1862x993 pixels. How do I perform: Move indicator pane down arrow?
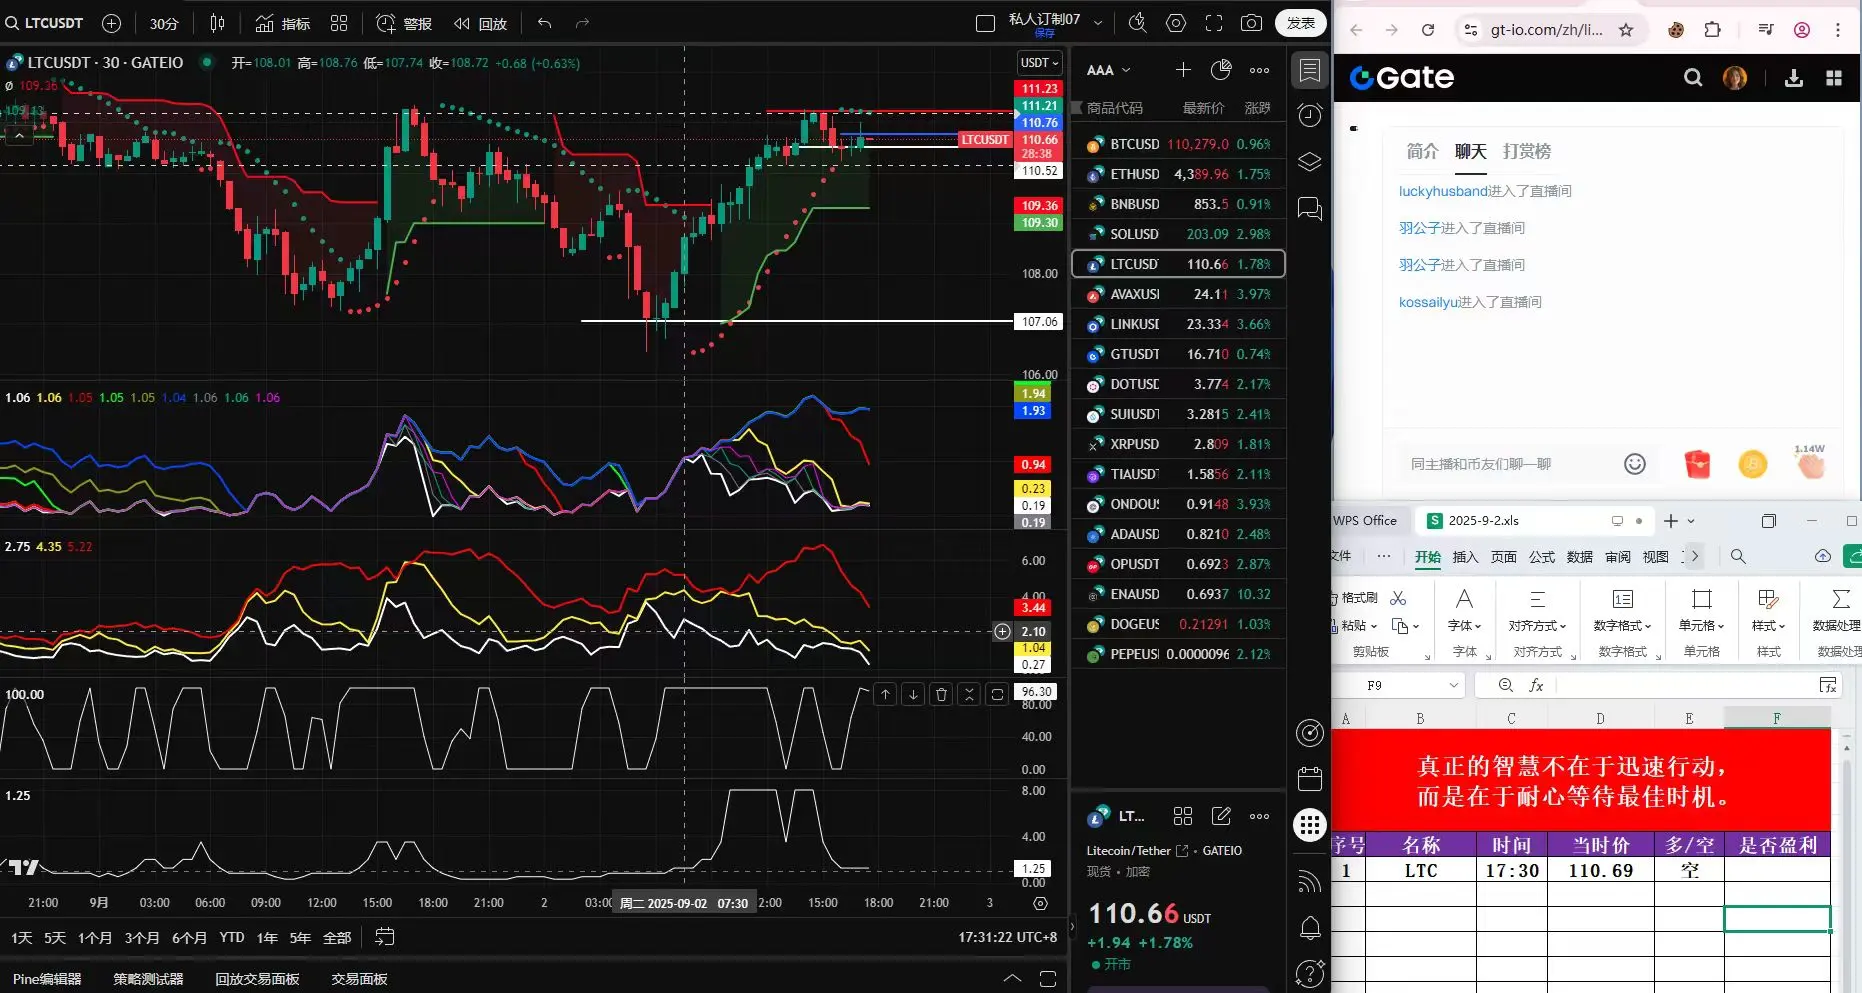913,694
